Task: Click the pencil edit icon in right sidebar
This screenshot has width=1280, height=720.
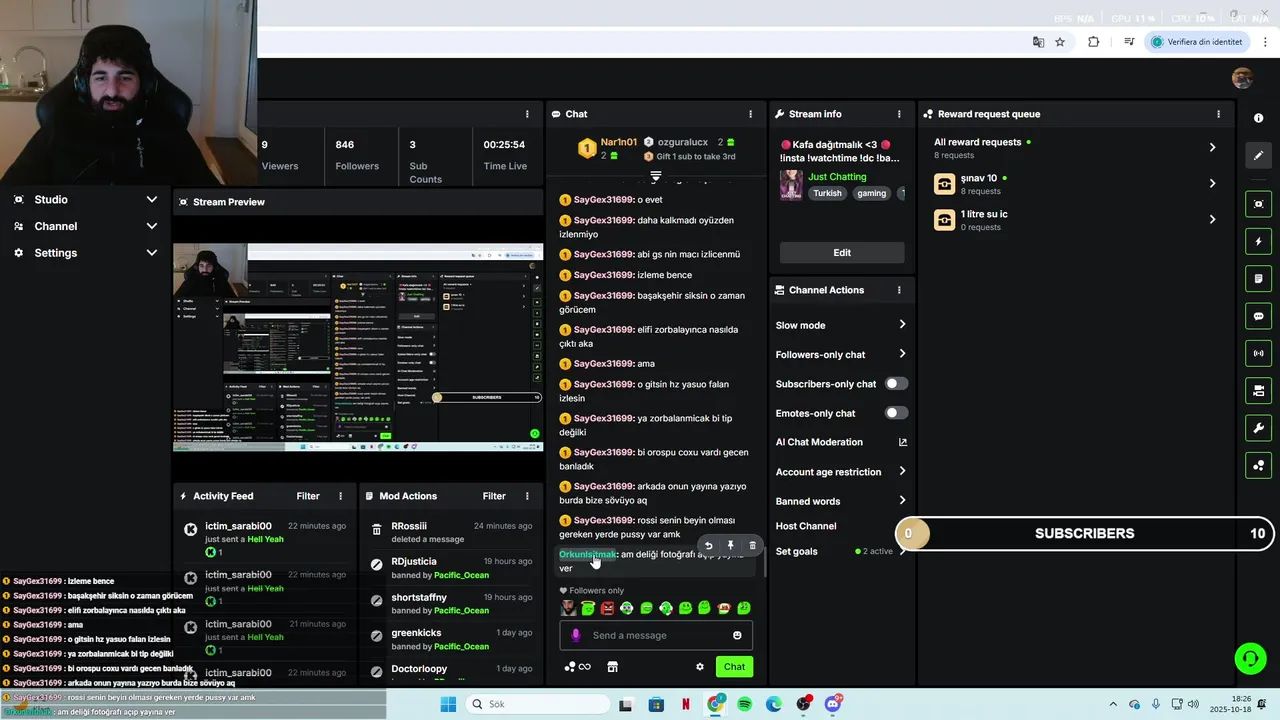Action: (x=1258, y=155)
